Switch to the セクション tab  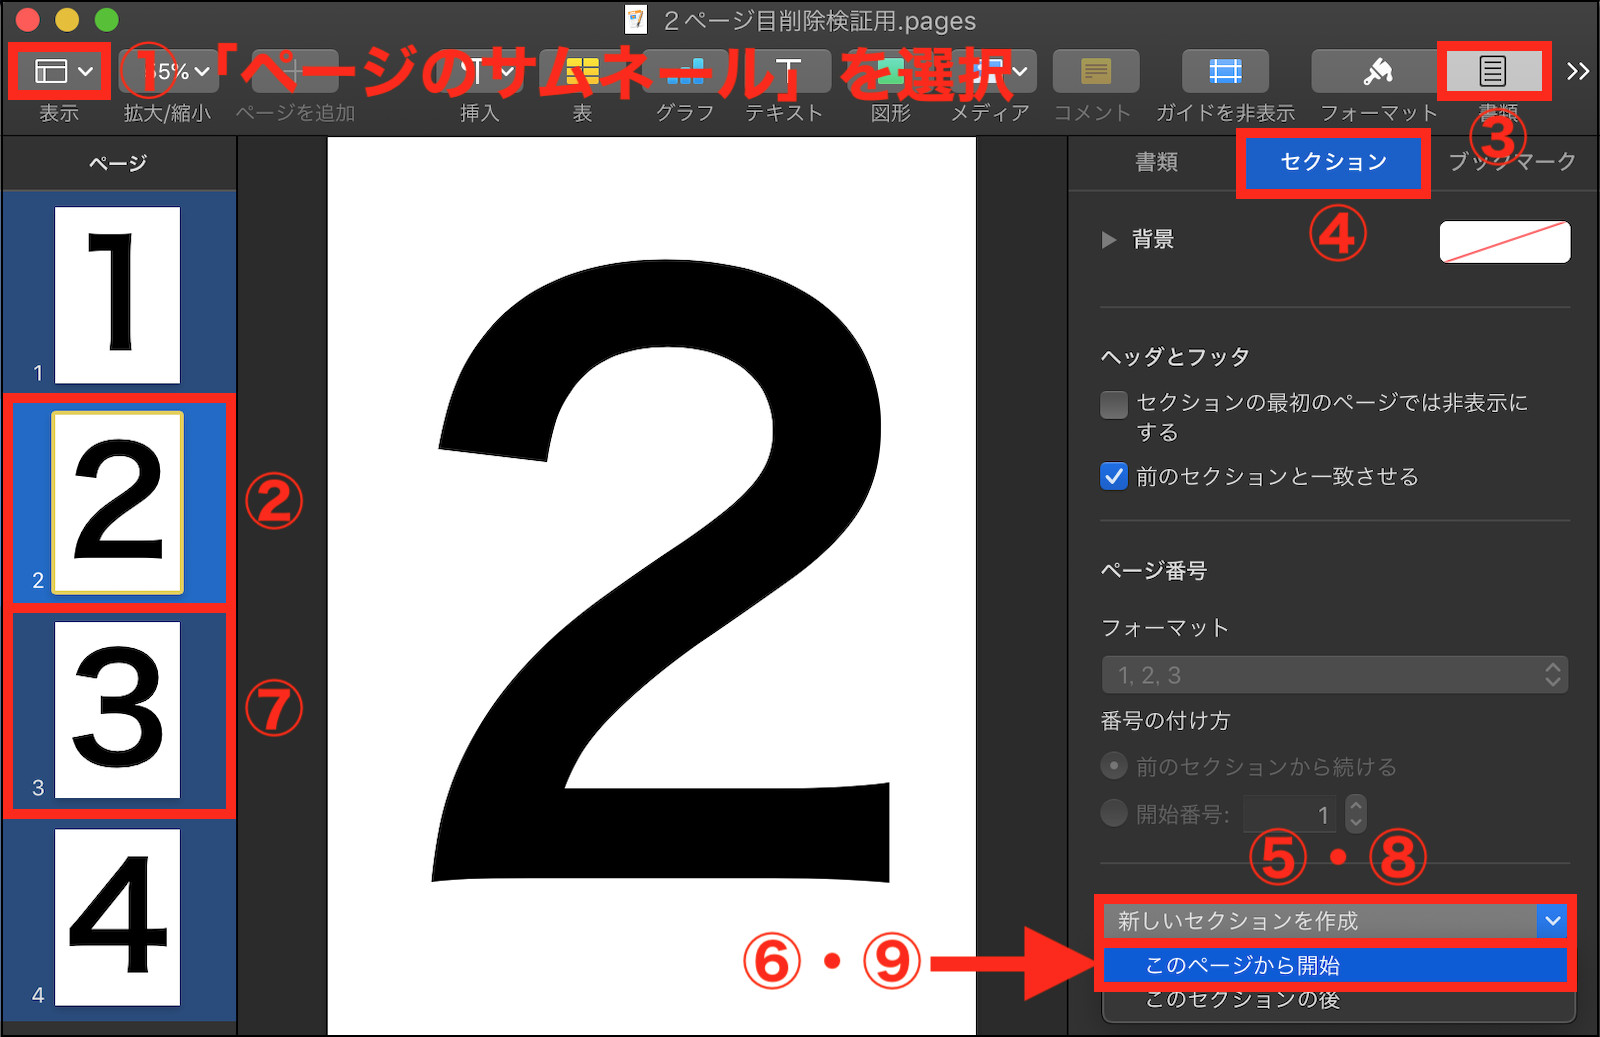1333,162
